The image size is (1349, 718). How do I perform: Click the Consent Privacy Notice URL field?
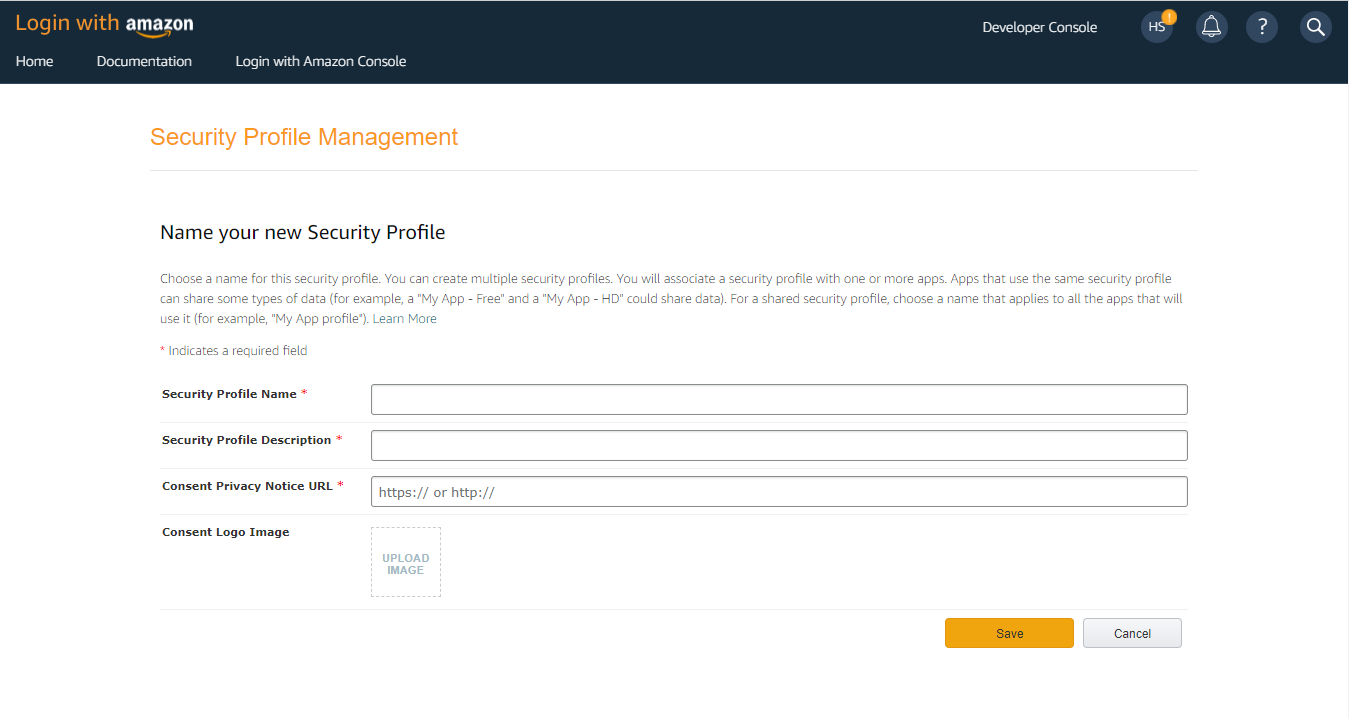[778, 491]
